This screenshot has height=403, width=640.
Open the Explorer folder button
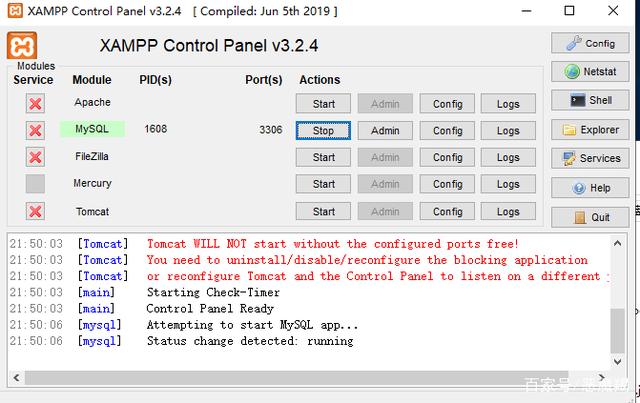[x=589, y=130]
